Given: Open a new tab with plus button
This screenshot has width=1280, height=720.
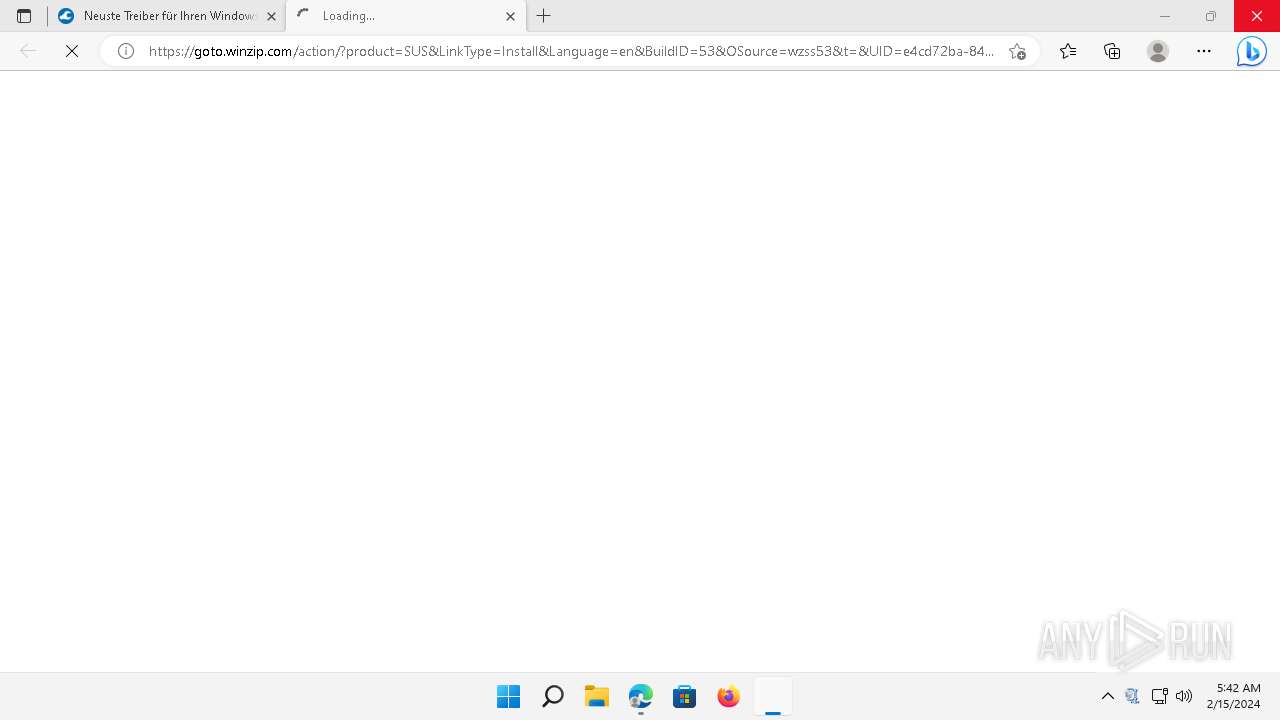Looking at the screenshot, I should 544,16.
